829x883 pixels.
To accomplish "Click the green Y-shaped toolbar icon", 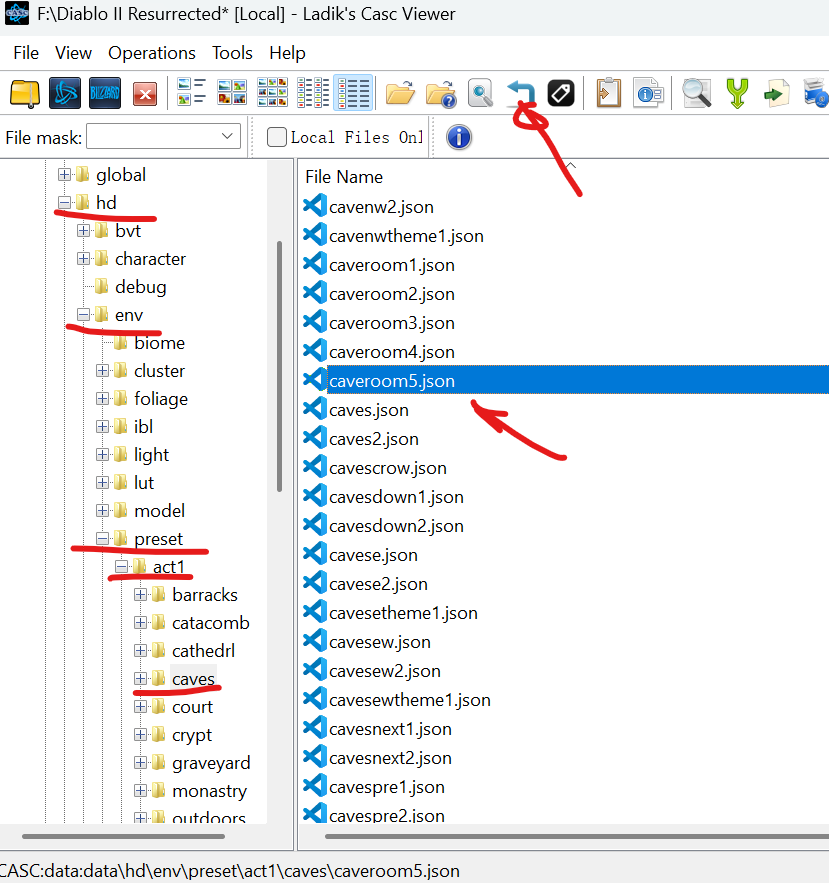I will tap(737, 92).
